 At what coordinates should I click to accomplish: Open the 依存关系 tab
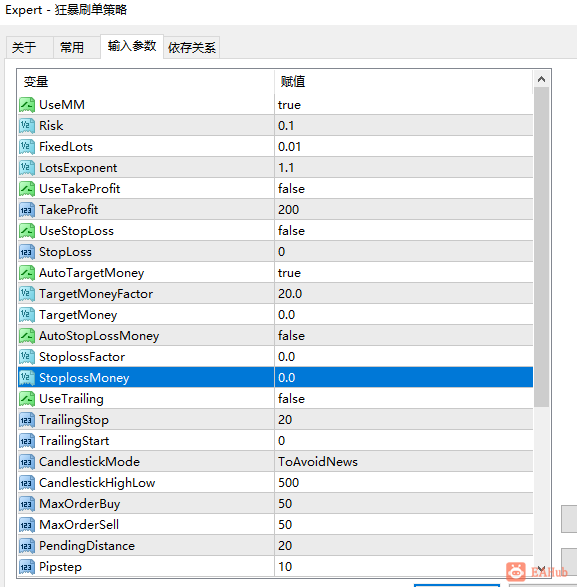point(192,48)
